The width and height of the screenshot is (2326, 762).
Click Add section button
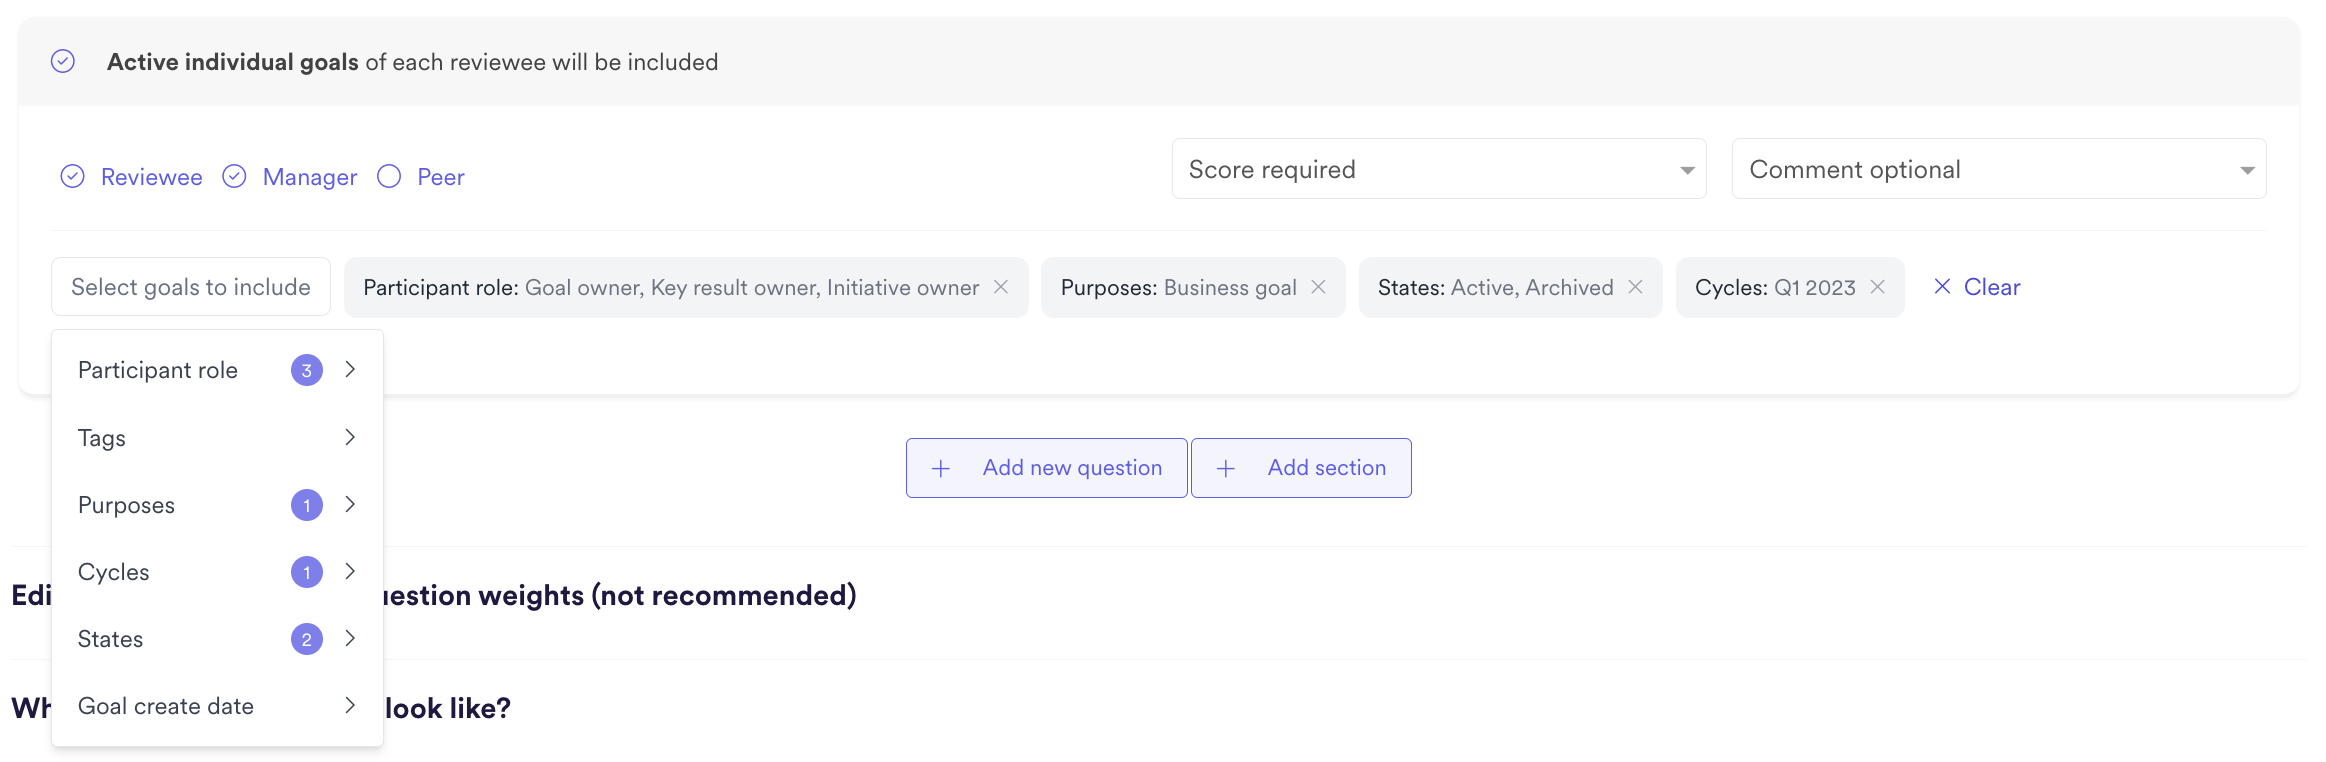(x=1301, y=467)
